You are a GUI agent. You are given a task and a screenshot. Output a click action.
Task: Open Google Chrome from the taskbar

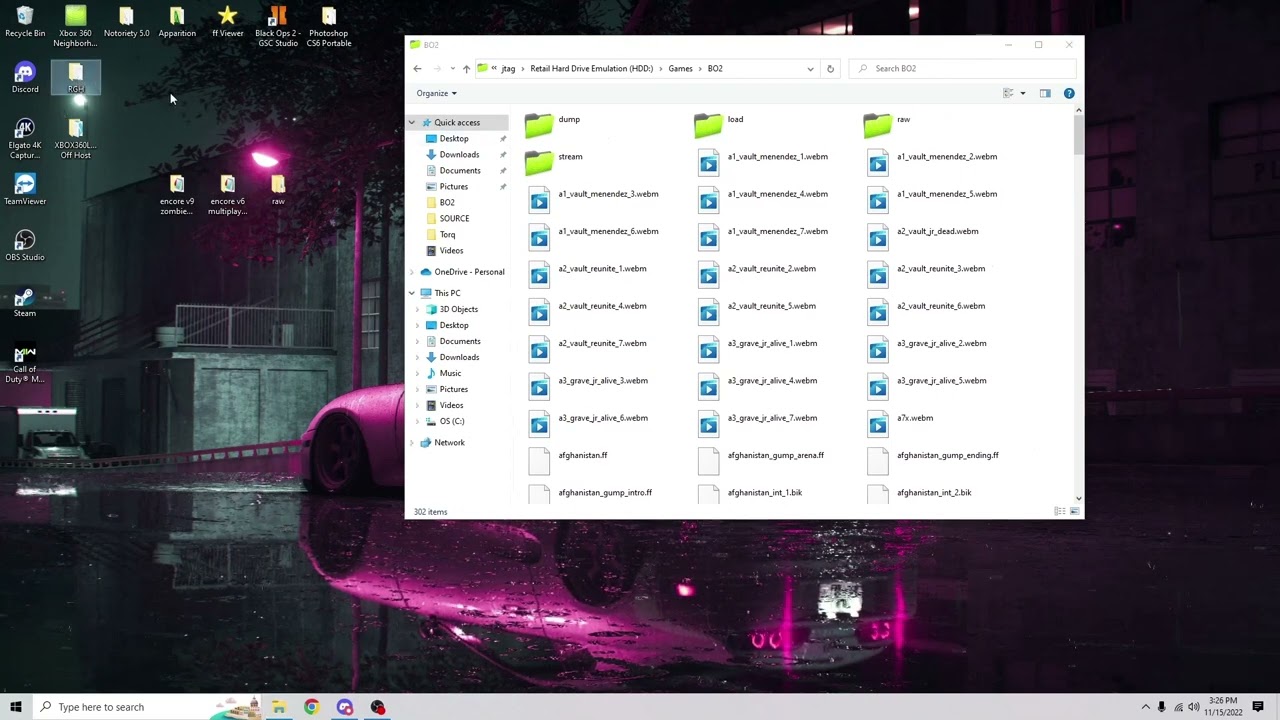pyautogui.click(x=311, y=707)
